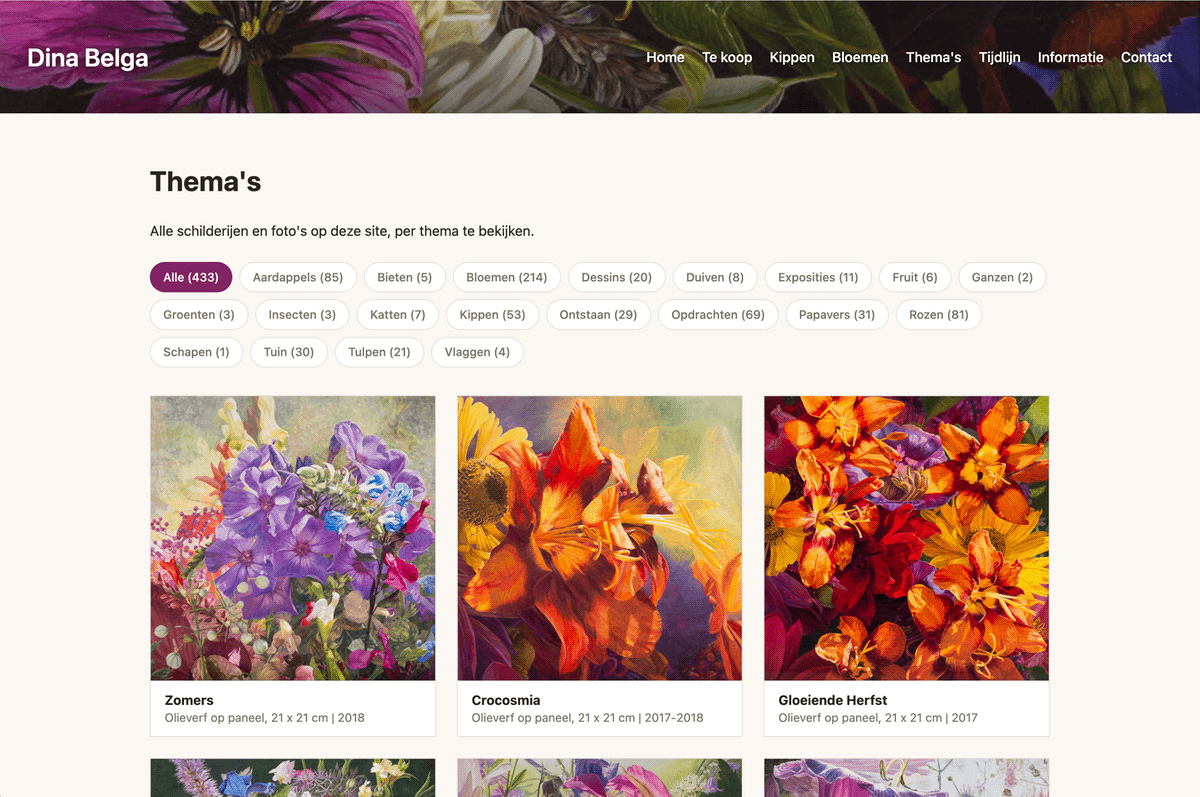Screen dimensions: 1200x797
Task: Open the Zomers painting thumbnail
Action: tap(293, 538)
